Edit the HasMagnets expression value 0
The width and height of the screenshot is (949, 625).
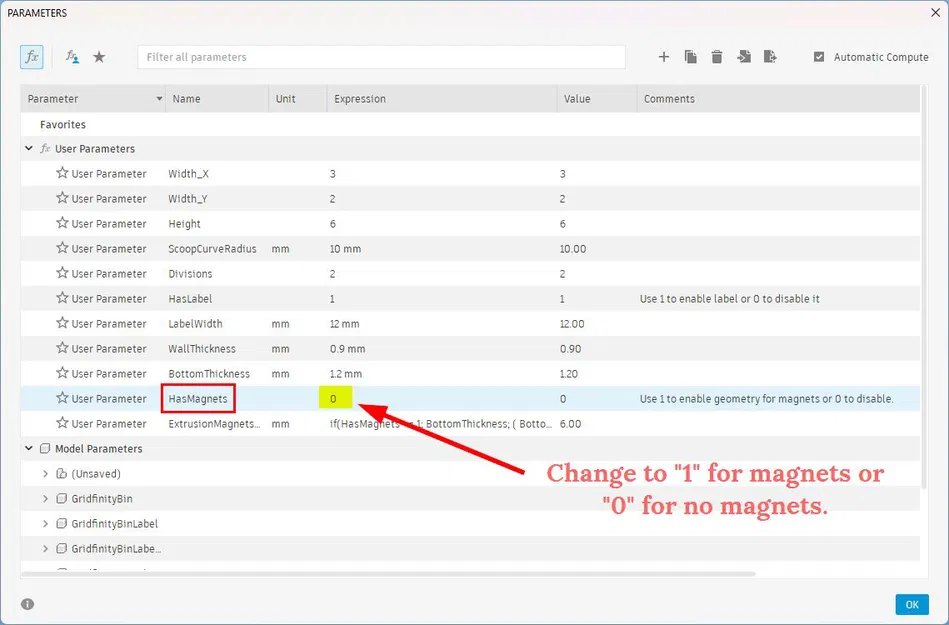(x=333, y=399)
